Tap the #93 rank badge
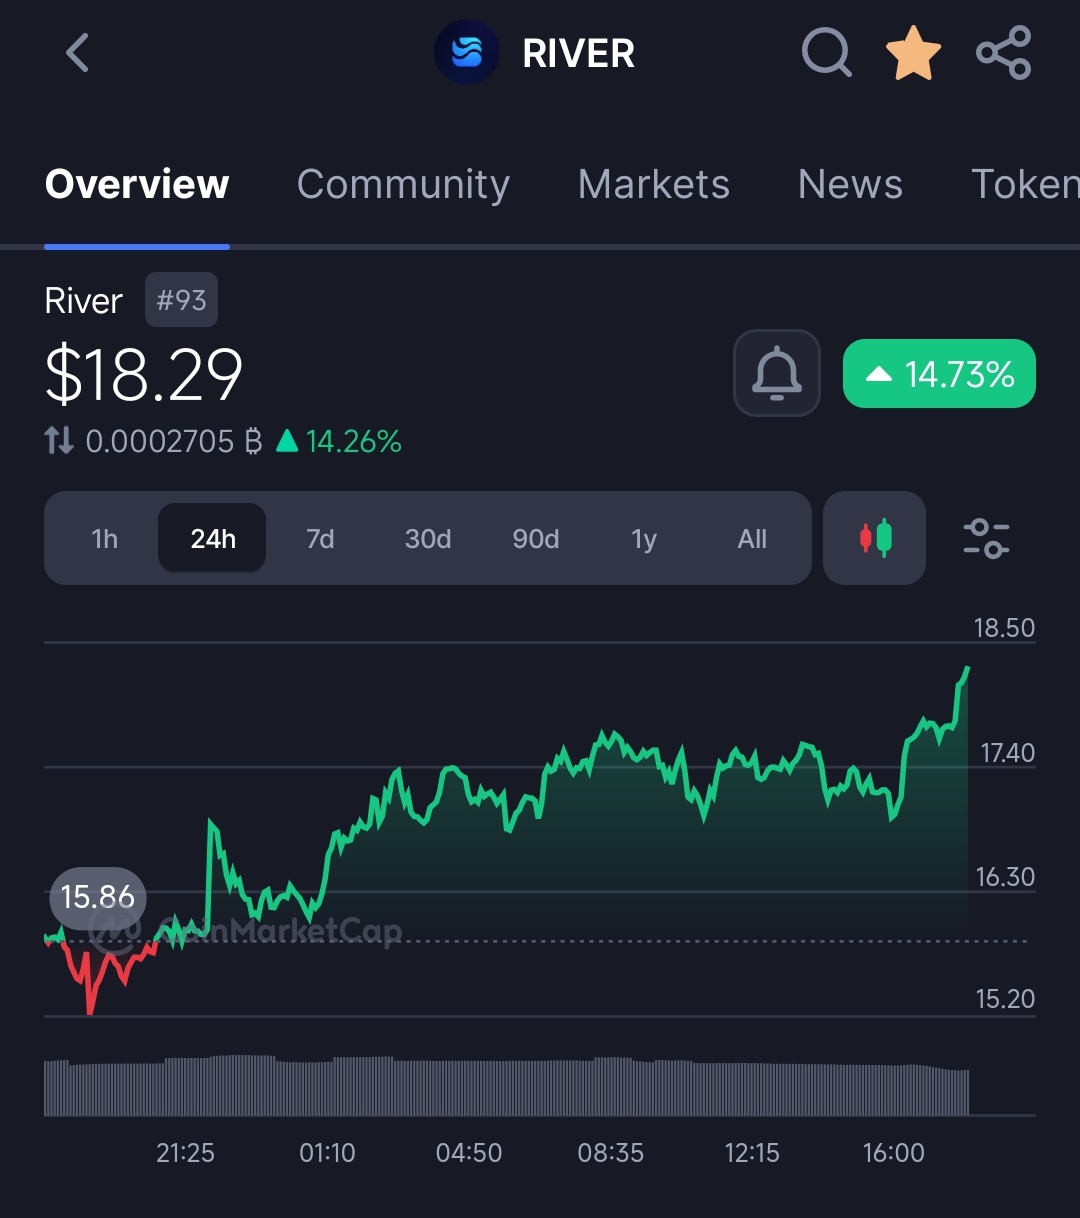1080x1218 pixels. tap(181, 300)
